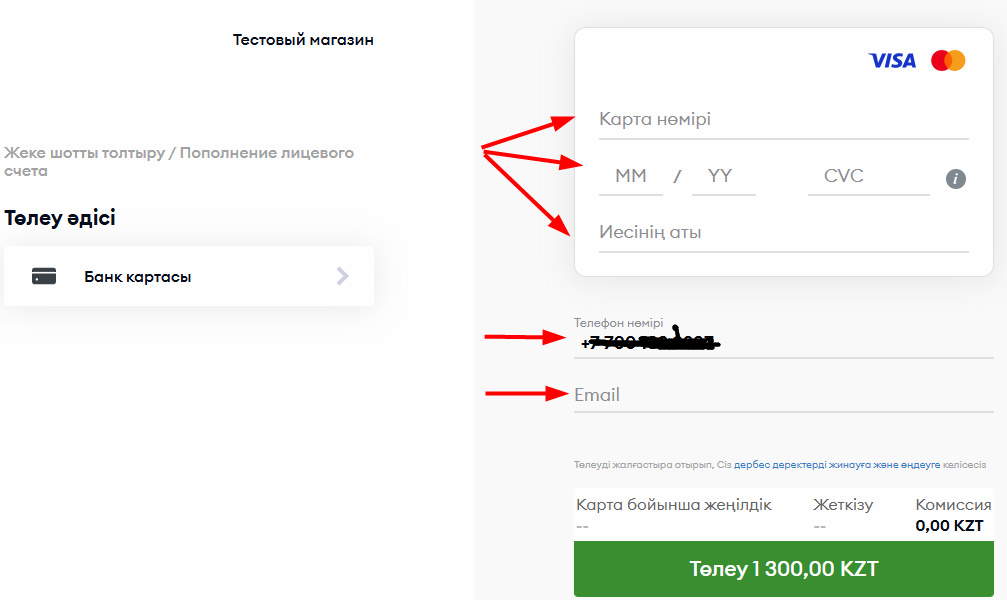Click the Mastercard logo icon
This screenshot has width=1007, height=600.
(948, 60)
